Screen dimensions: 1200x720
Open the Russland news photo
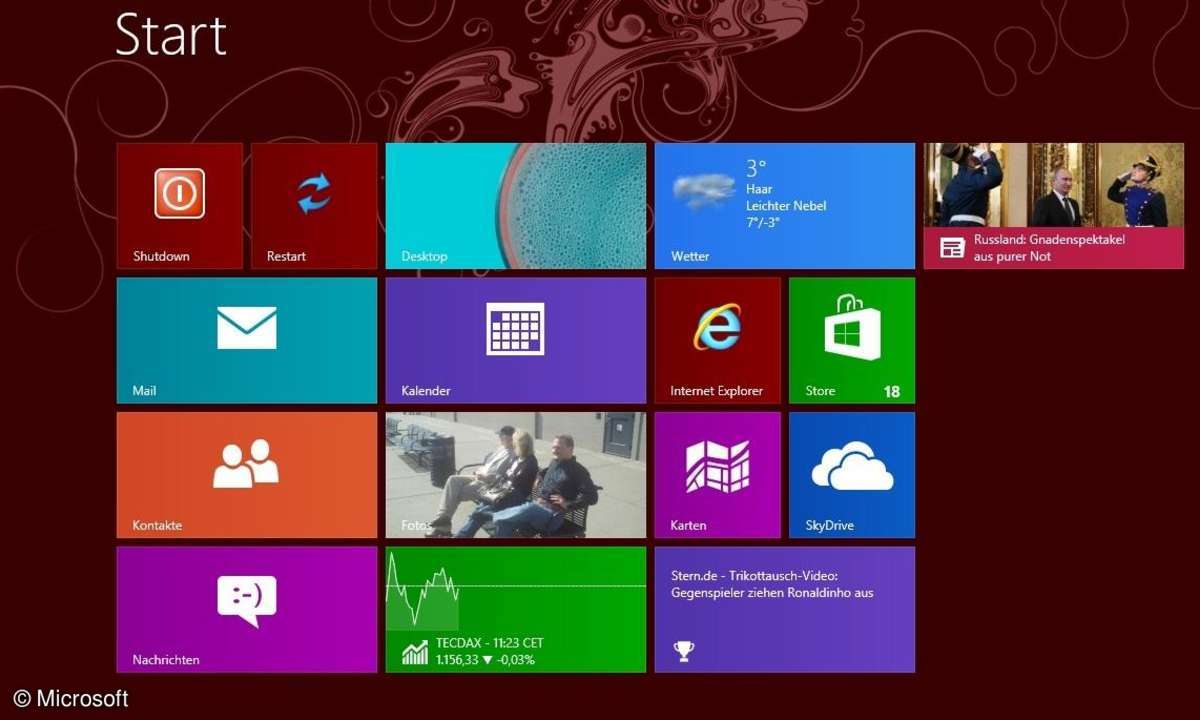1053,185
